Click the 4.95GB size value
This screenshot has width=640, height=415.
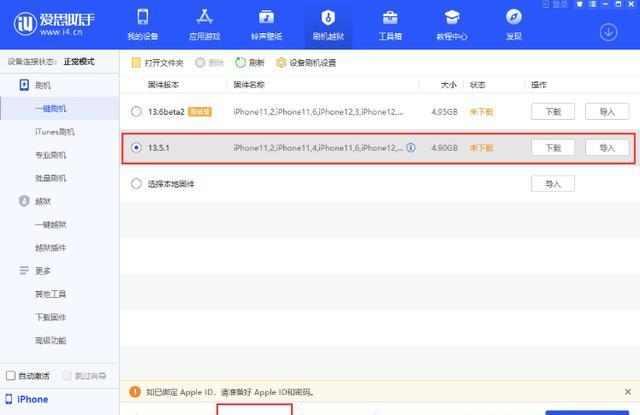pos(444,112)
